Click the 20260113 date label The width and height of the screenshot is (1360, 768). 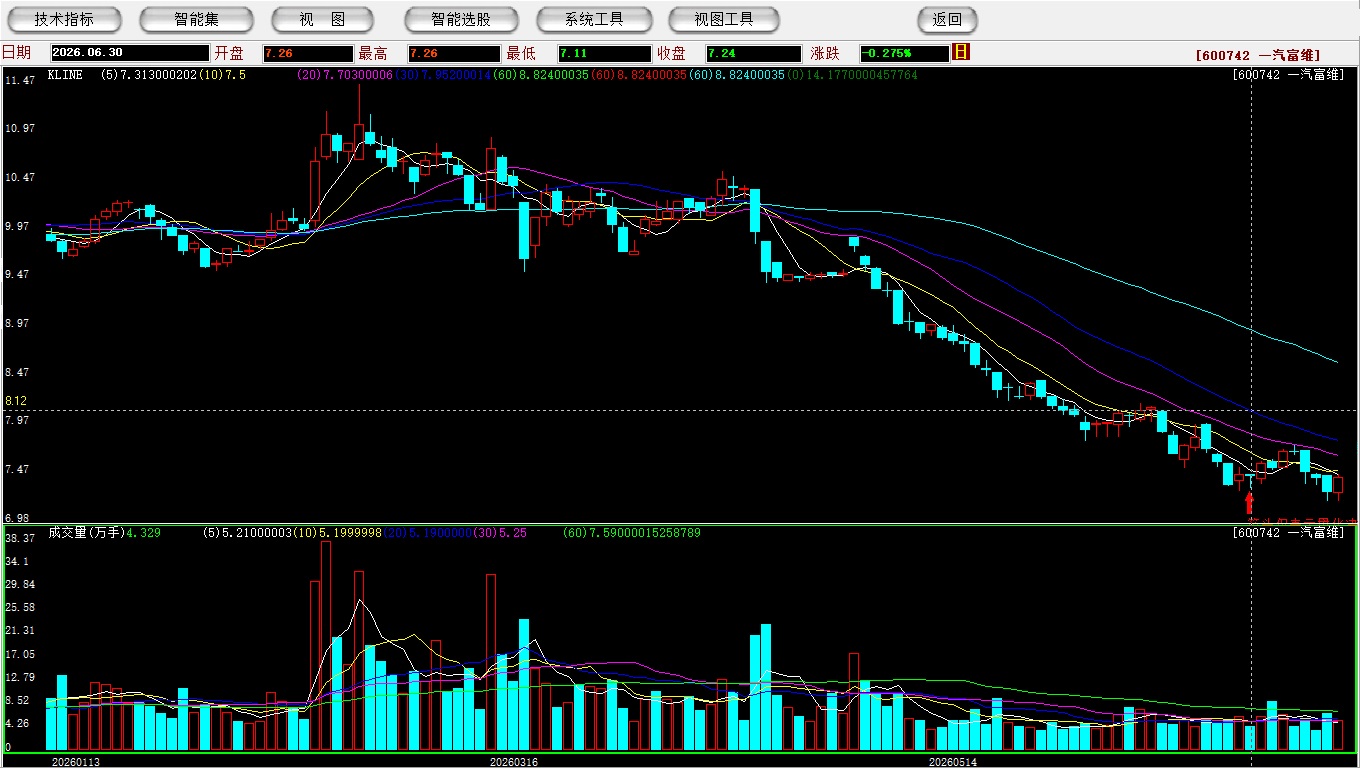pyautogui.click(x=76, y=762)
